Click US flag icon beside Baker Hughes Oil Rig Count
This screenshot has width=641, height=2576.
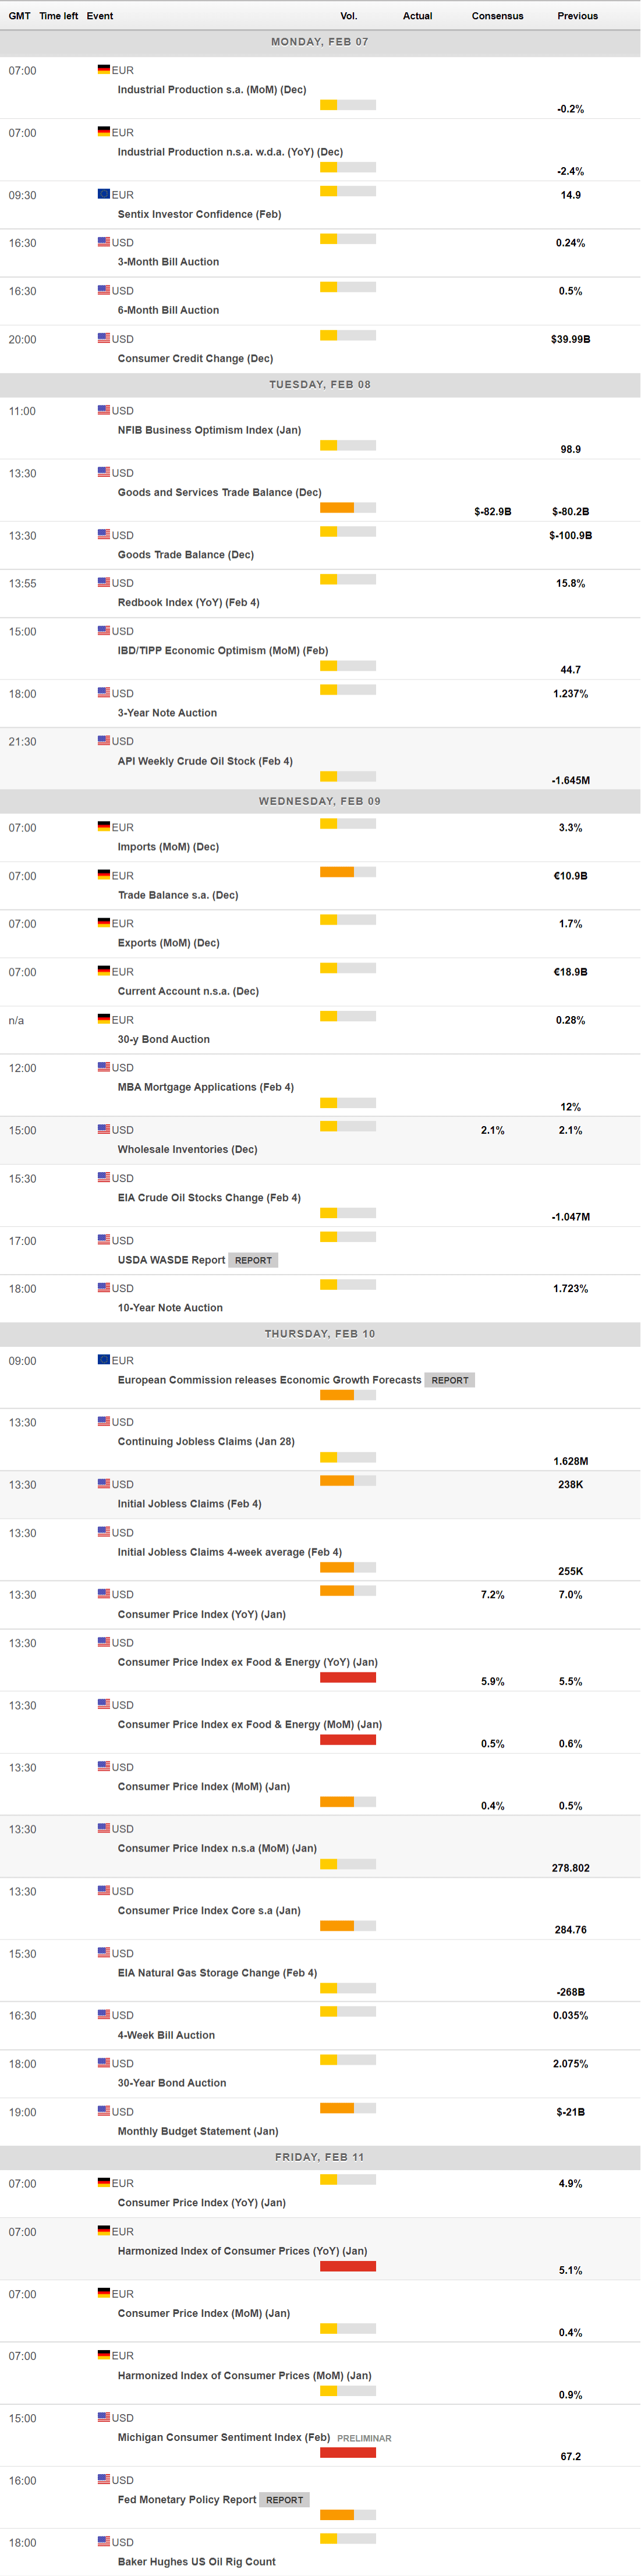pos(104,2541)
